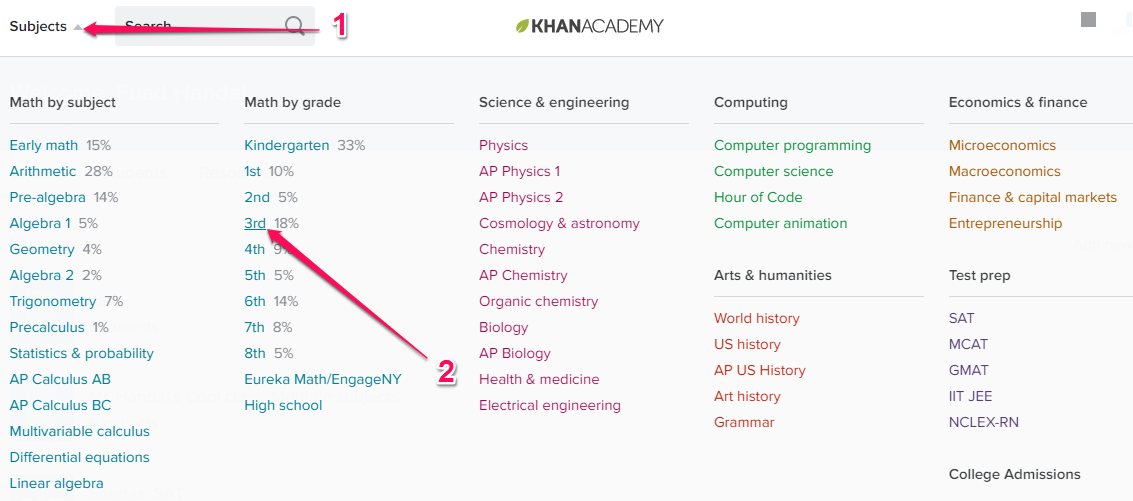1133x501 pixels.
Task: Click the search magnifying glass icon
Action: (295, 26)
